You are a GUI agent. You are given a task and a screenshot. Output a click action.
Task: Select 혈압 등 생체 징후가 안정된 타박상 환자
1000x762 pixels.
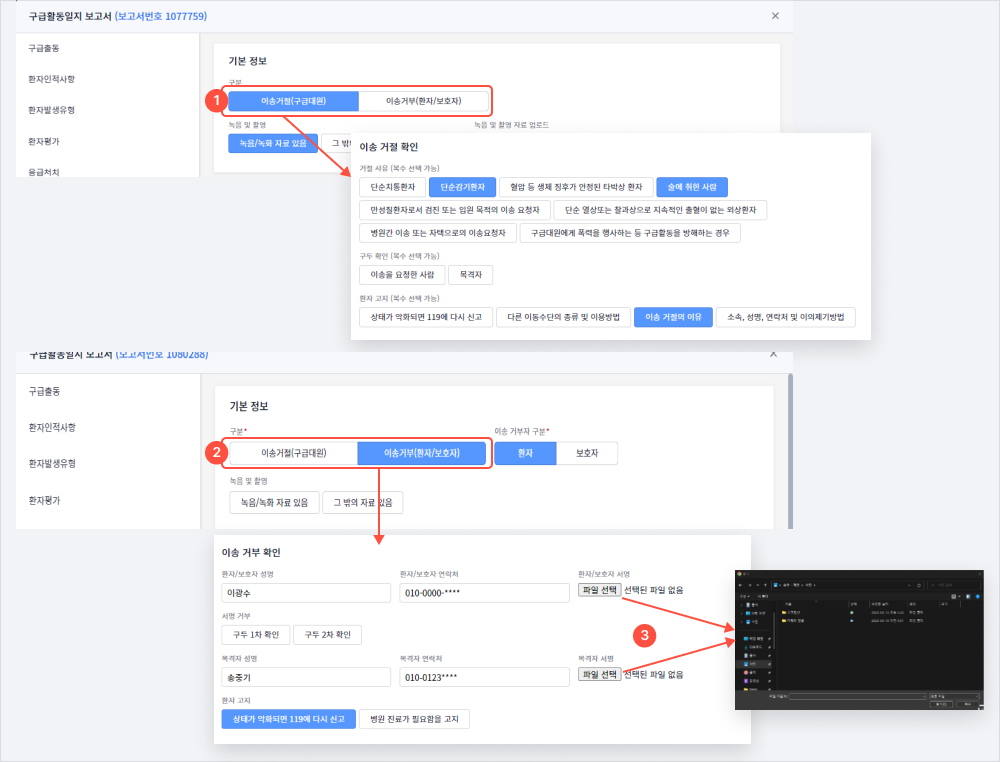click(576, 187)
